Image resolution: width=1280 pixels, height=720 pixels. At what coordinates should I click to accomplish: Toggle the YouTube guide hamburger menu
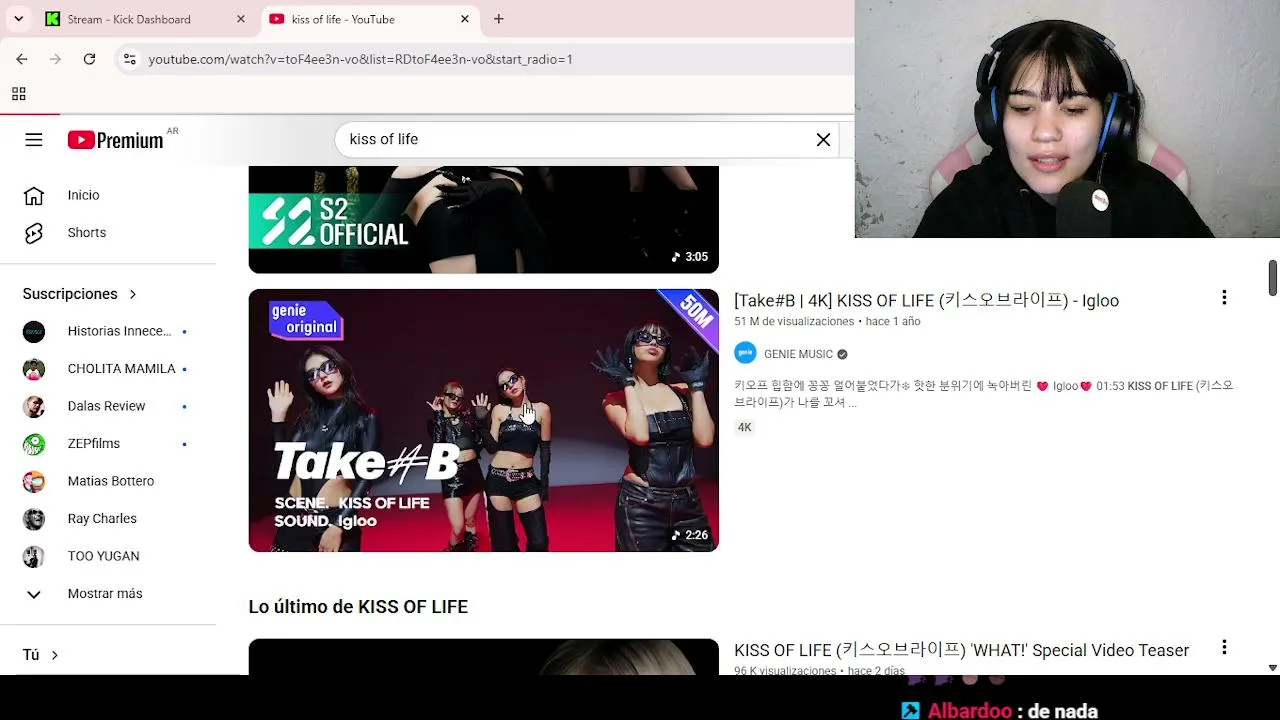(34, 140)
